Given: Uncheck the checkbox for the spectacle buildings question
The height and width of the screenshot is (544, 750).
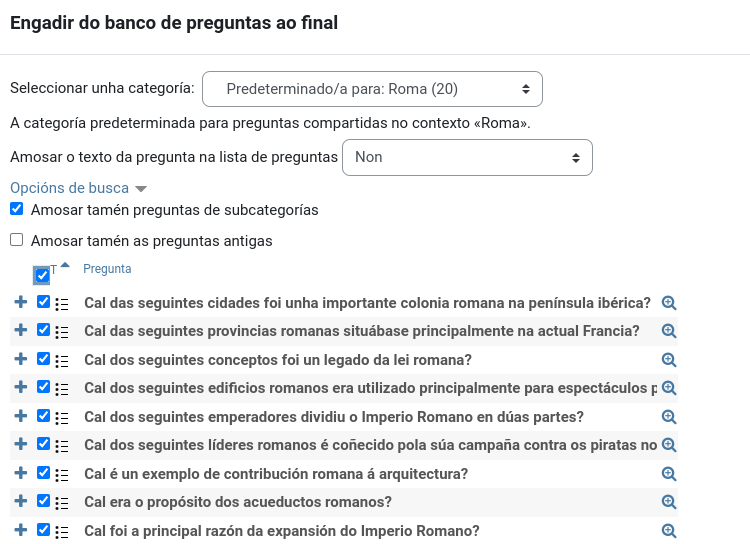Looking at the screenshot, I should [x=43, y=387].
